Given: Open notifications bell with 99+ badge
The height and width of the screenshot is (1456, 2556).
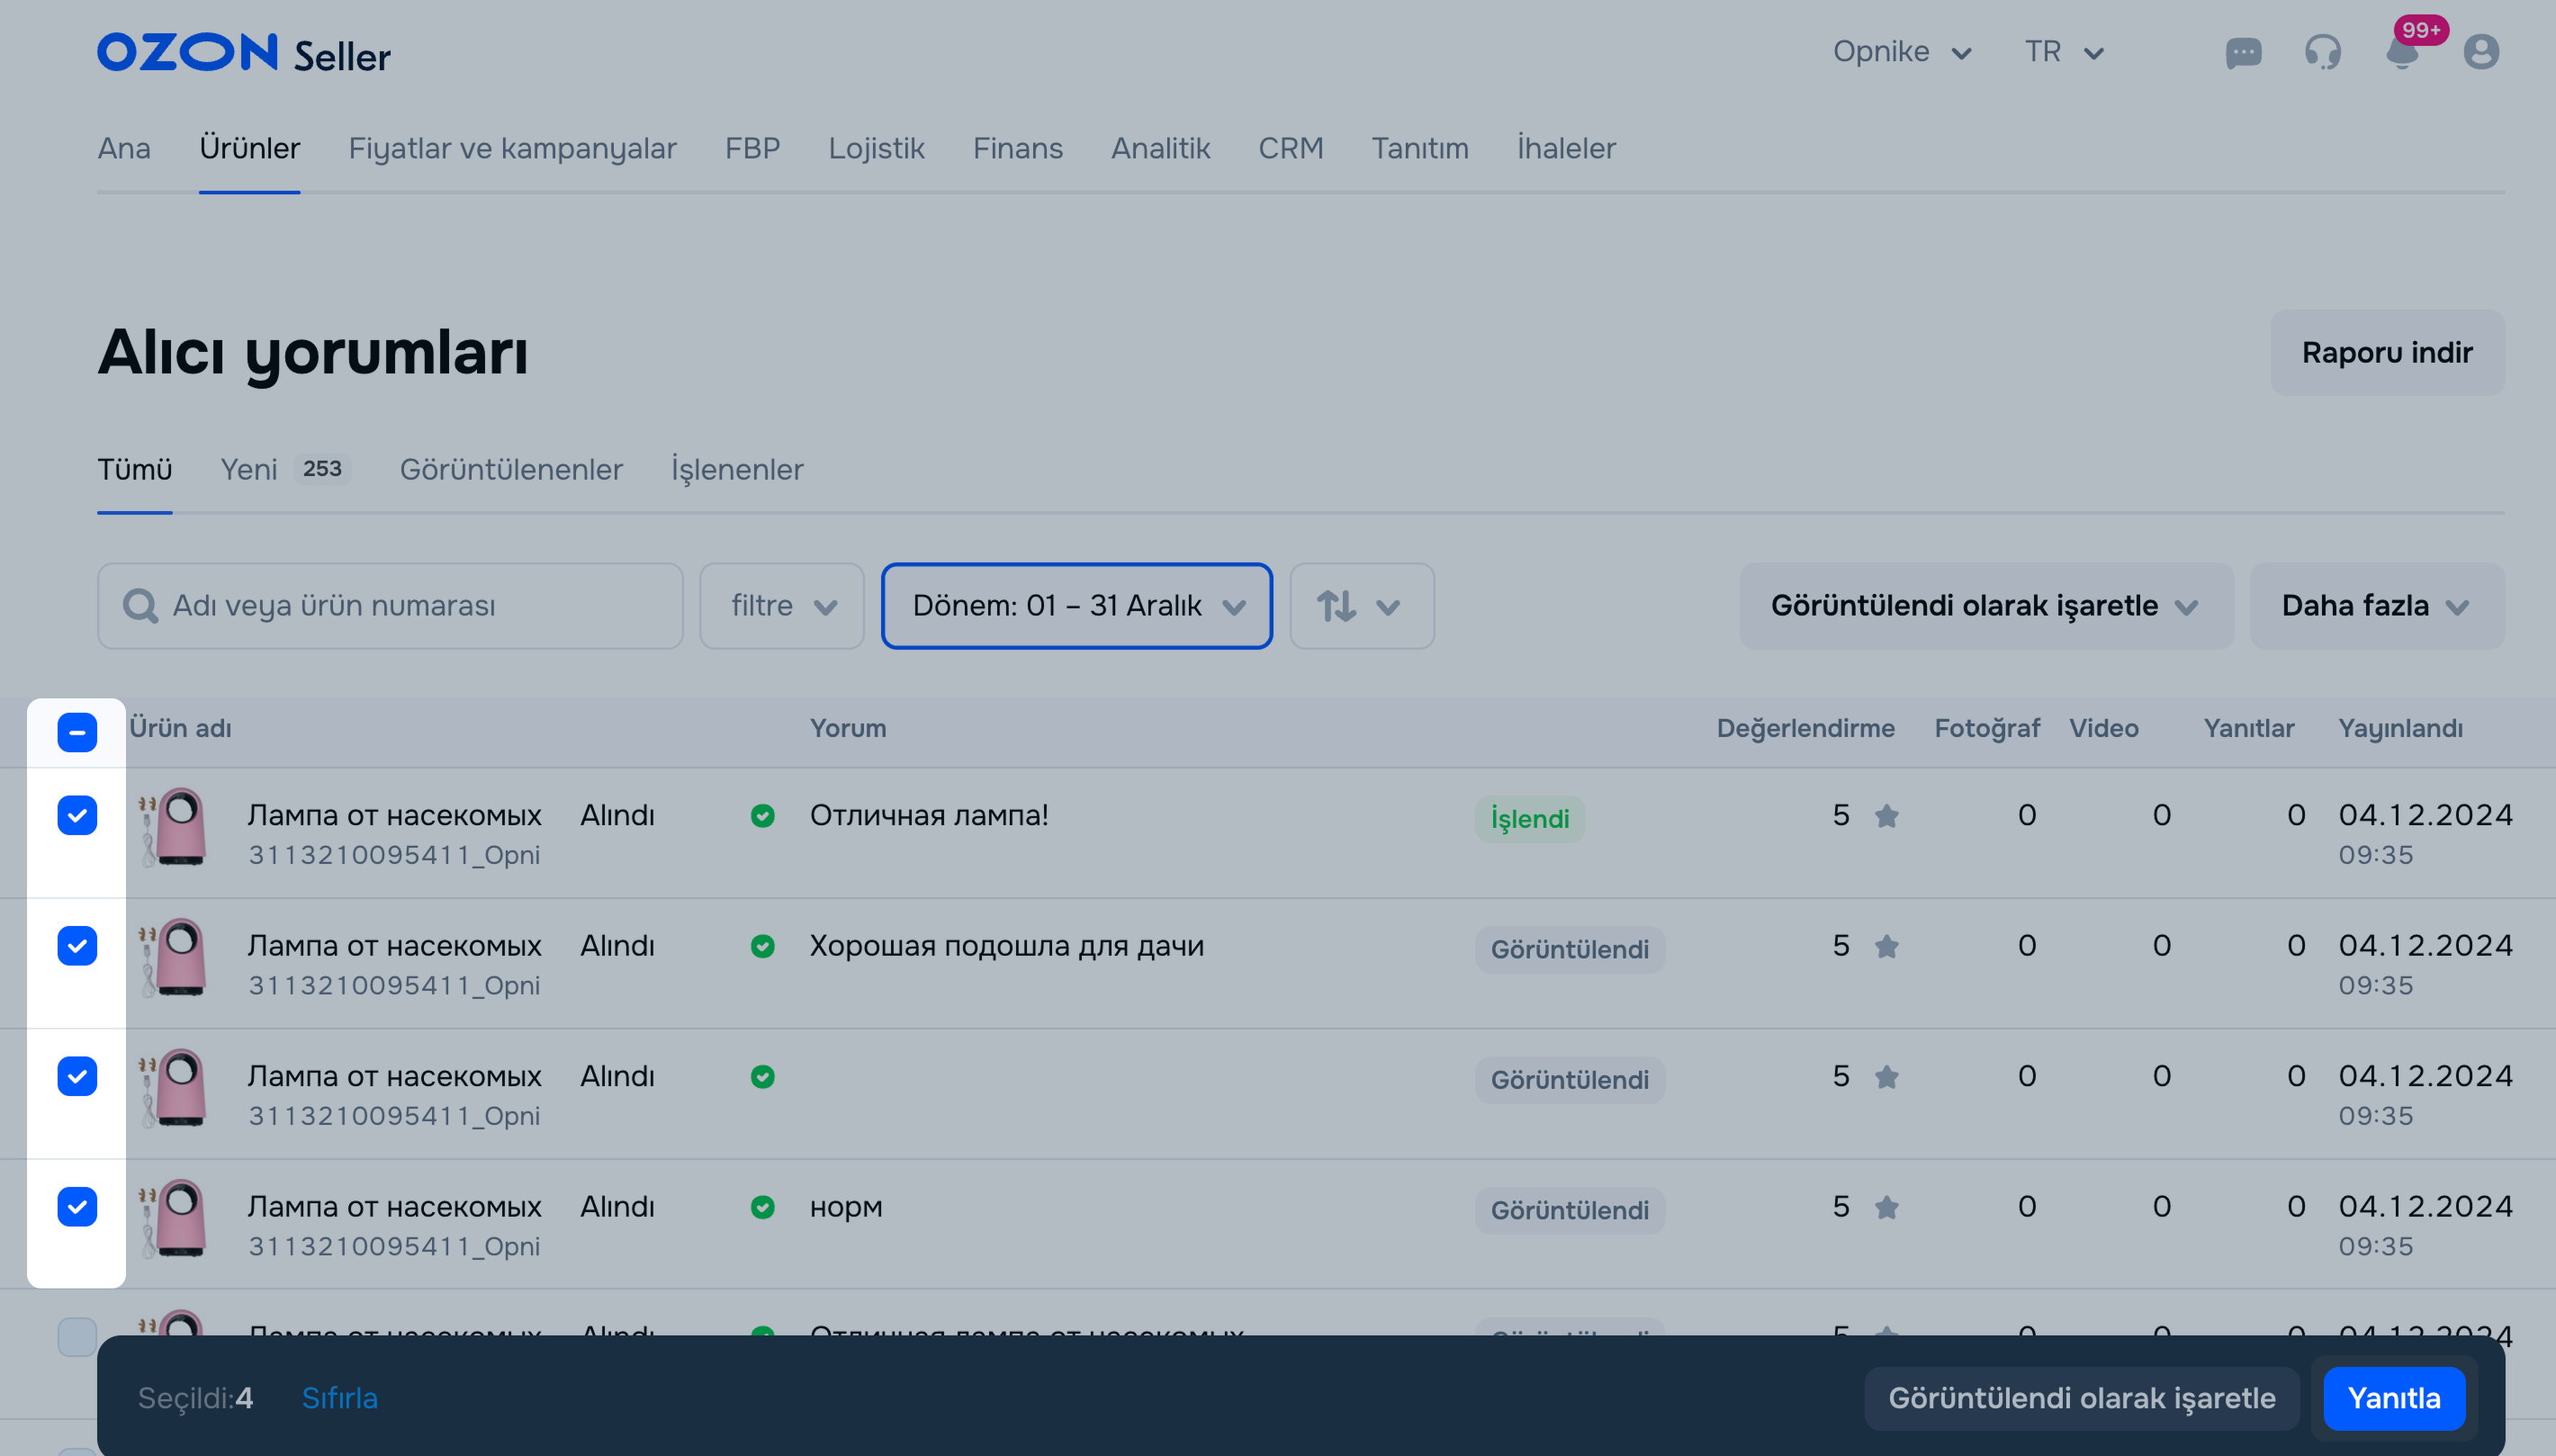Looking at the screenshot, I should pos(2401,52).
